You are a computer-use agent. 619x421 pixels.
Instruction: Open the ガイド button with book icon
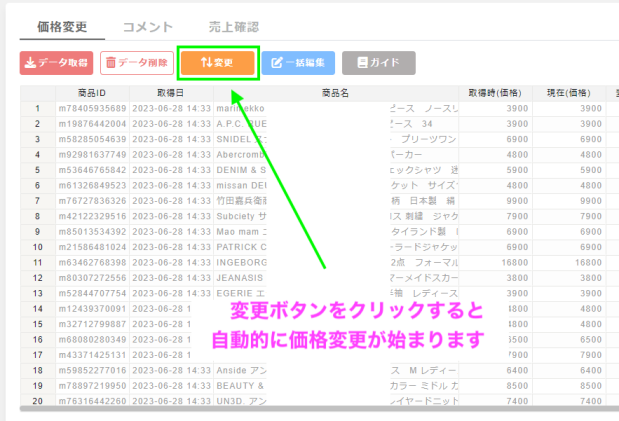(378, 63)
